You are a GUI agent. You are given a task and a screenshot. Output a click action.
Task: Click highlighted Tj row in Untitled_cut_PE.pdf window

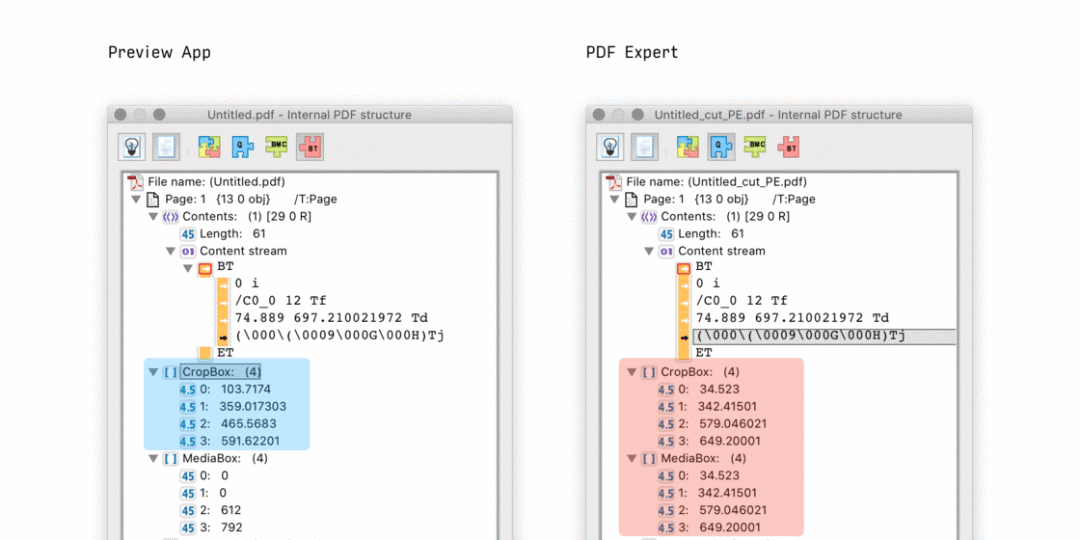click(824, 336)
